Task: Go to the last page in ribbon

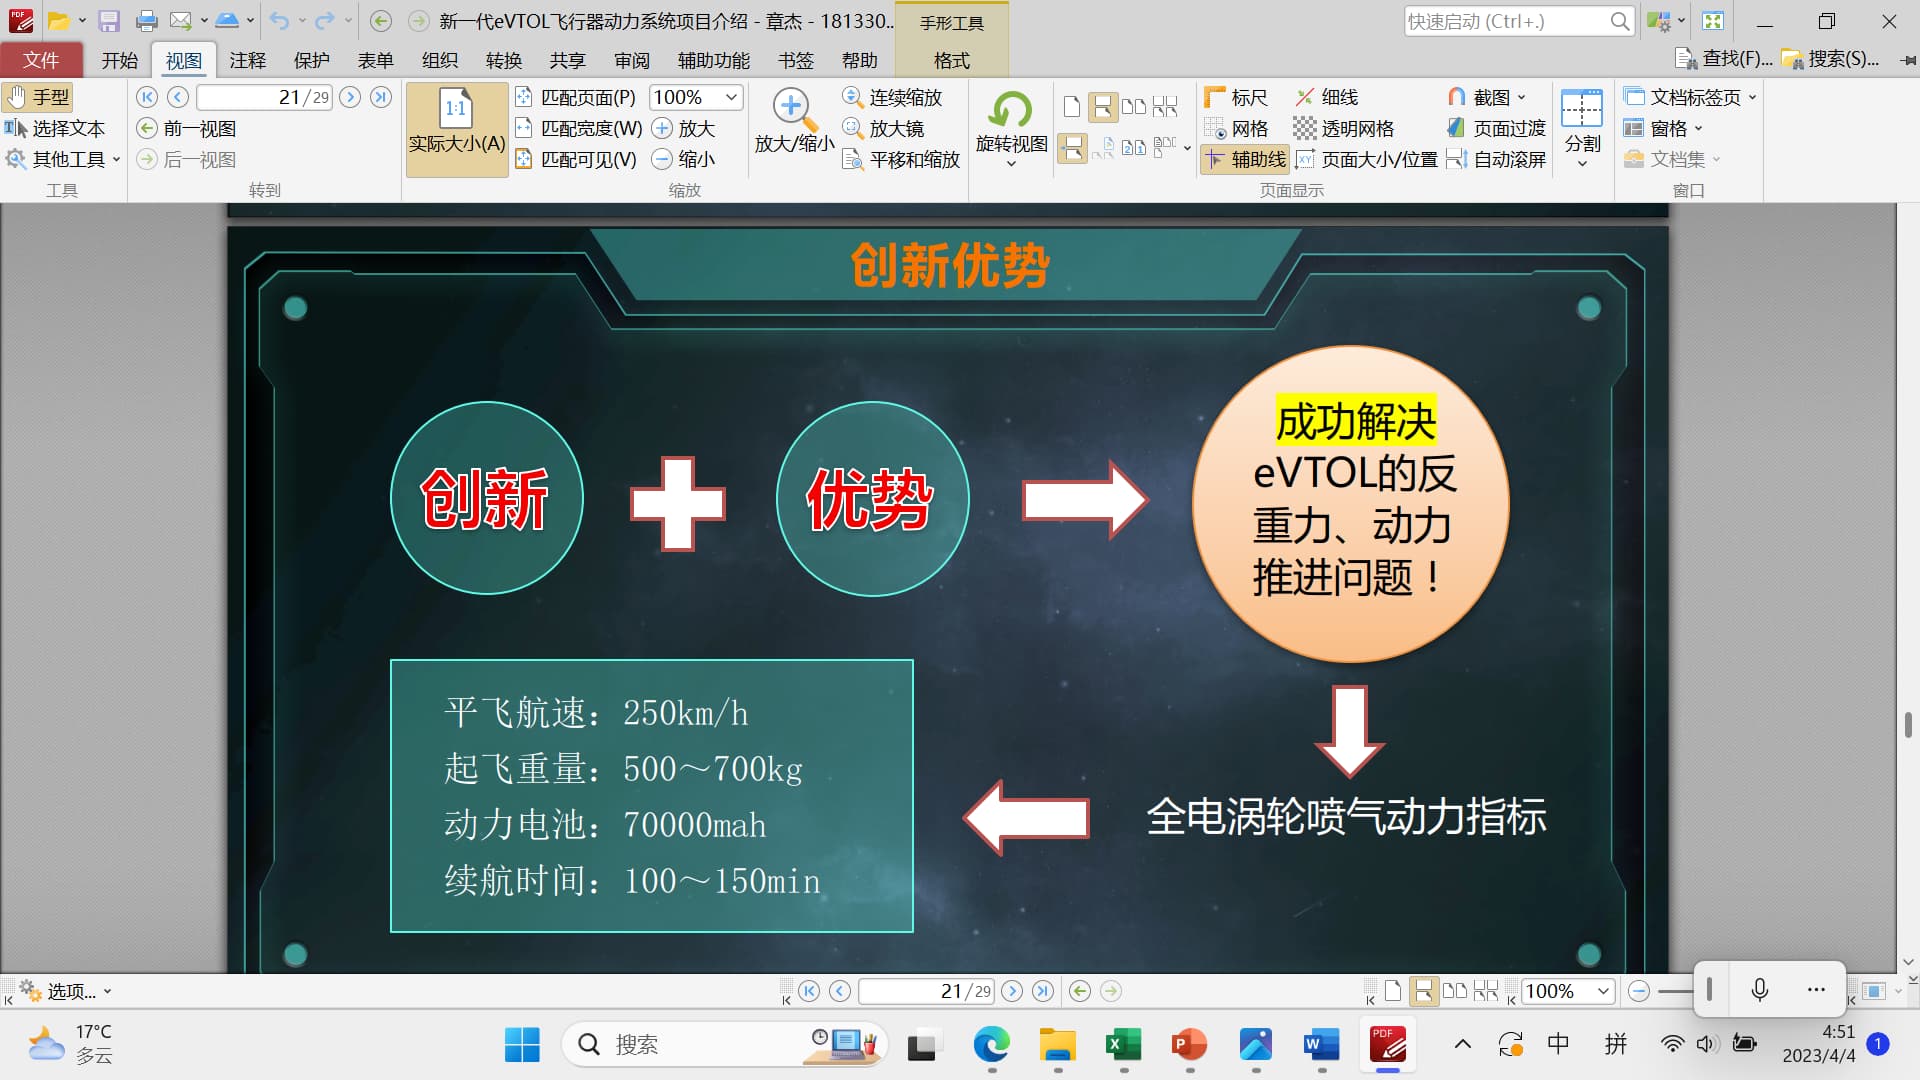Action: [x=381, y=97]
